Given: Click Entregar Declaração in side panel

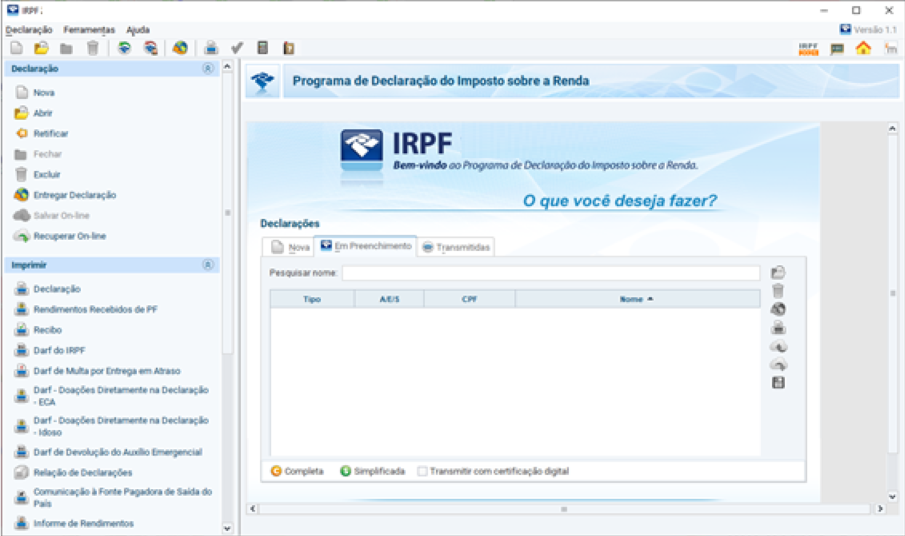Looking at the screenshot, I should point(74,195).
